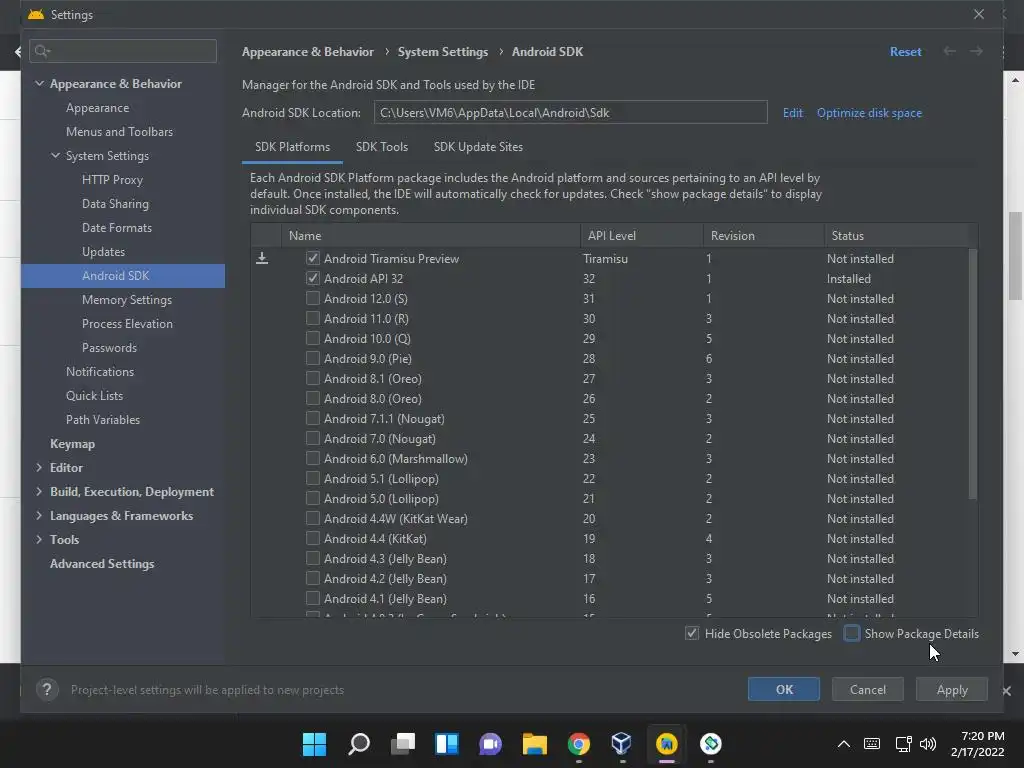Check Android 10.0 (Q) platform
The height and width of the screenshot is (768, 1024).
point(313,338)
